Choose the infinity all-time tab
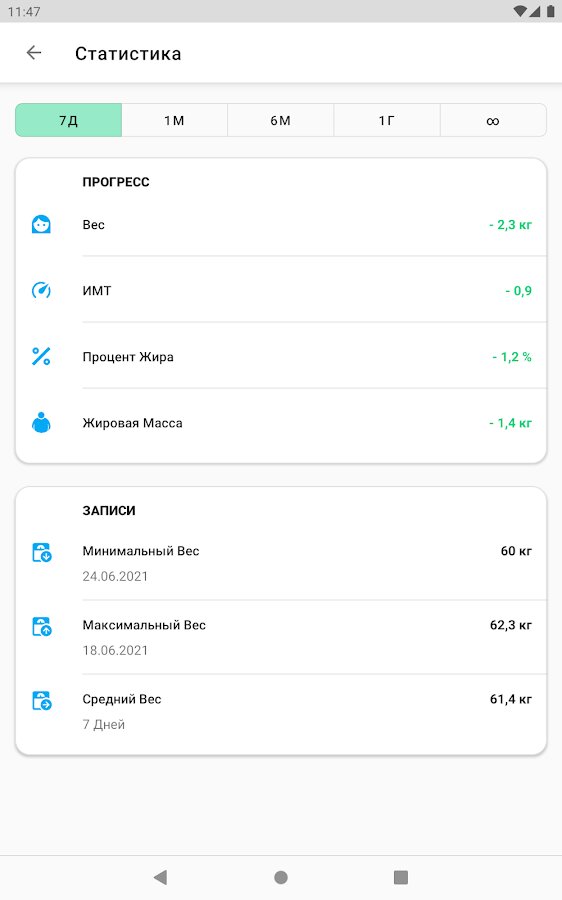562x900 pixels. (493, 120)
